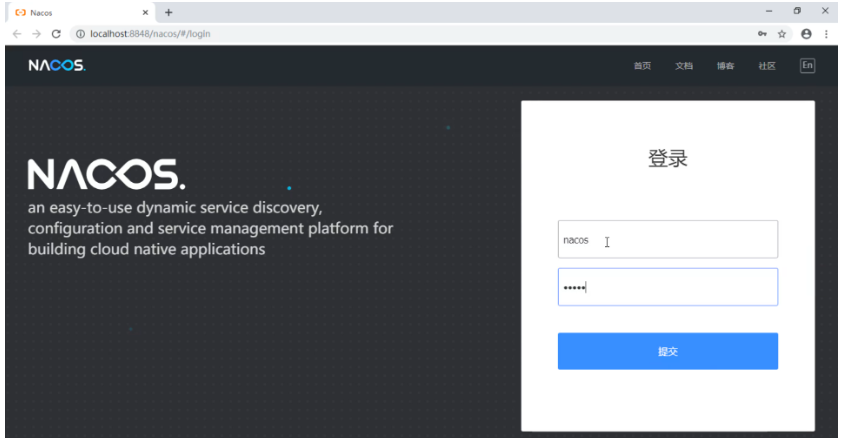The width and height of the screenshot is (845, 438).
Task: Focus the password input field
Action: 668,287
